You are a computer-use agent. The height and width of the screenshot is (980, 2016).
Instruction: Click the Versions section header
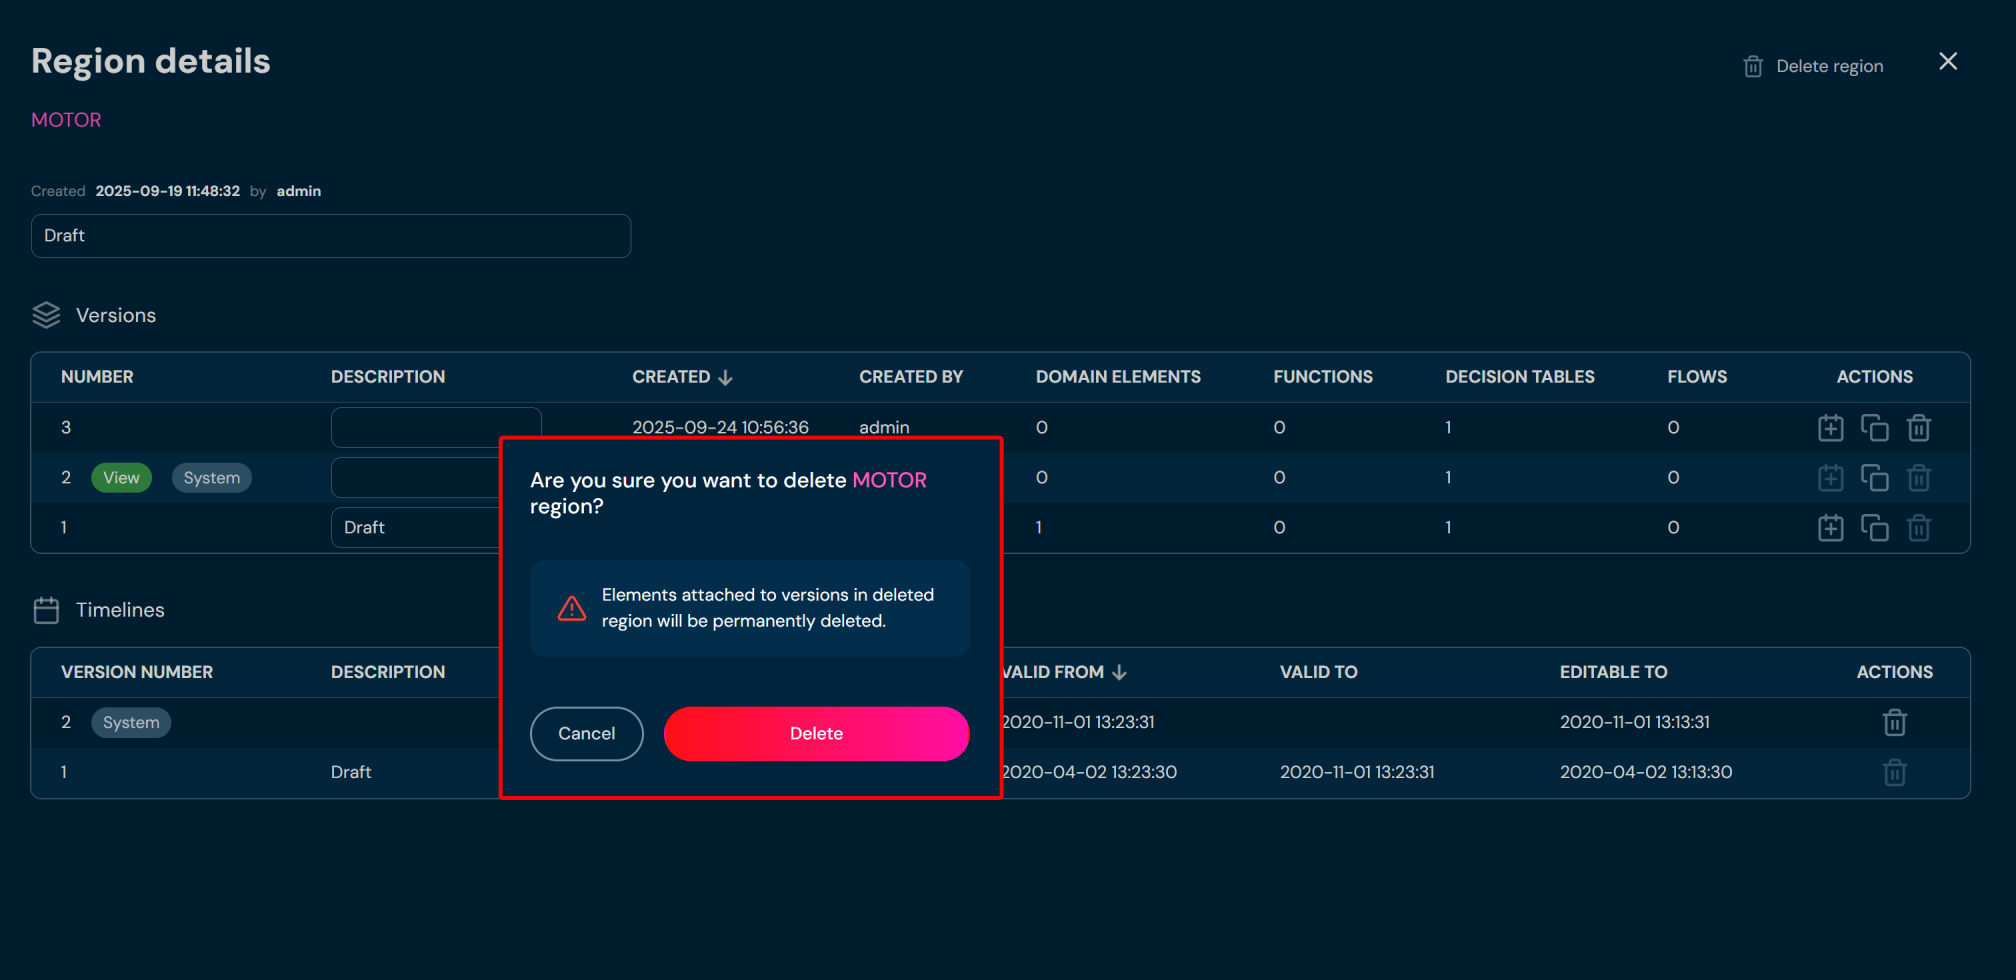116,315
